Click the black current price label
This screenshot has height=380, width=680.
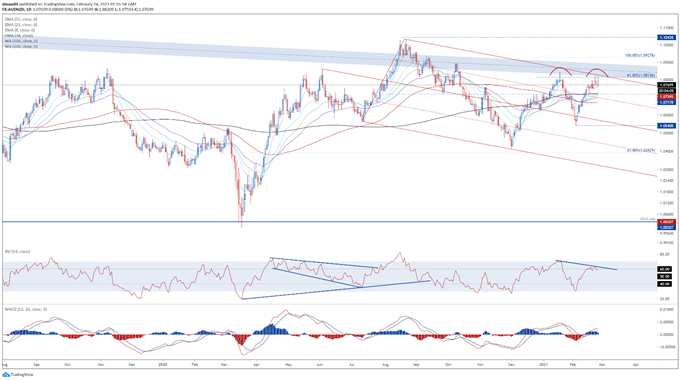point(666,85)
